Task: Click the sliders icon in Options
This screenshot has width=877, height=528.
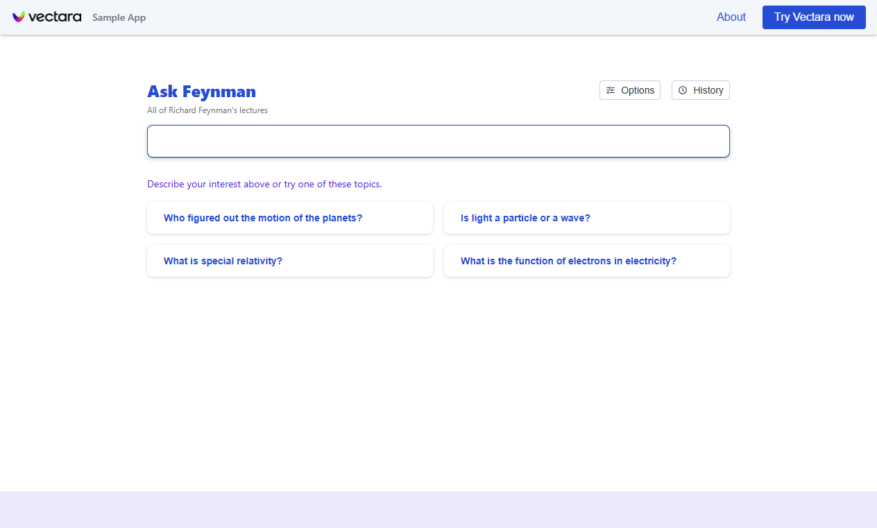Action: pyautogui.click(x=611, y=90)
